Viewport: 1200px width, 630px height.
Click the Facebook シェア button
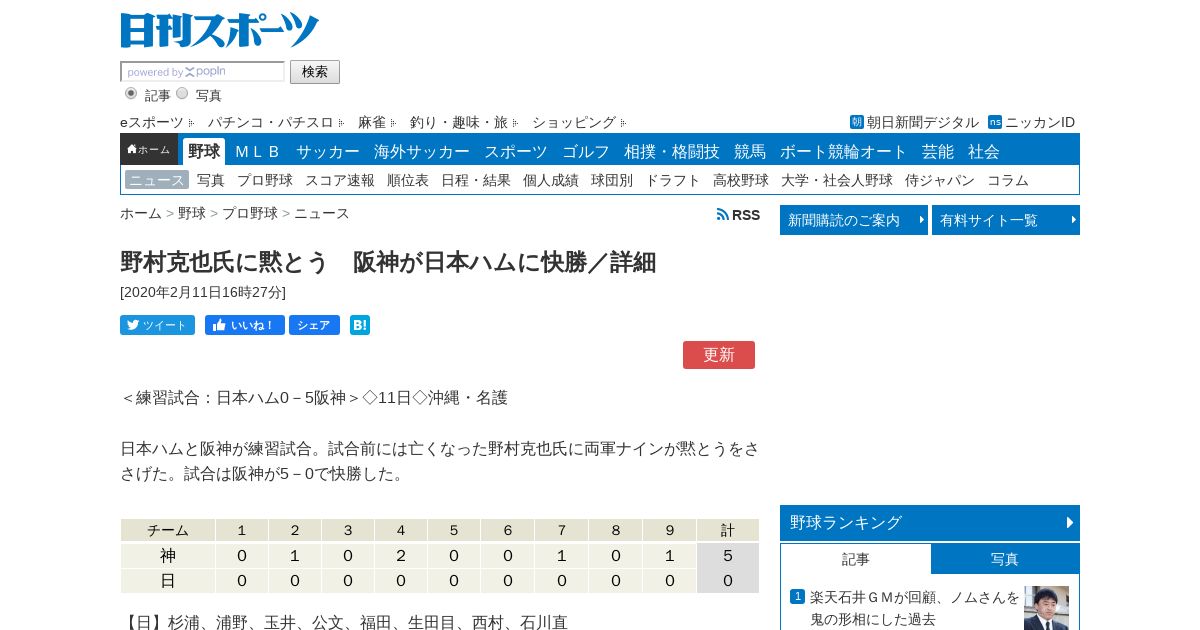click(314, 325)
